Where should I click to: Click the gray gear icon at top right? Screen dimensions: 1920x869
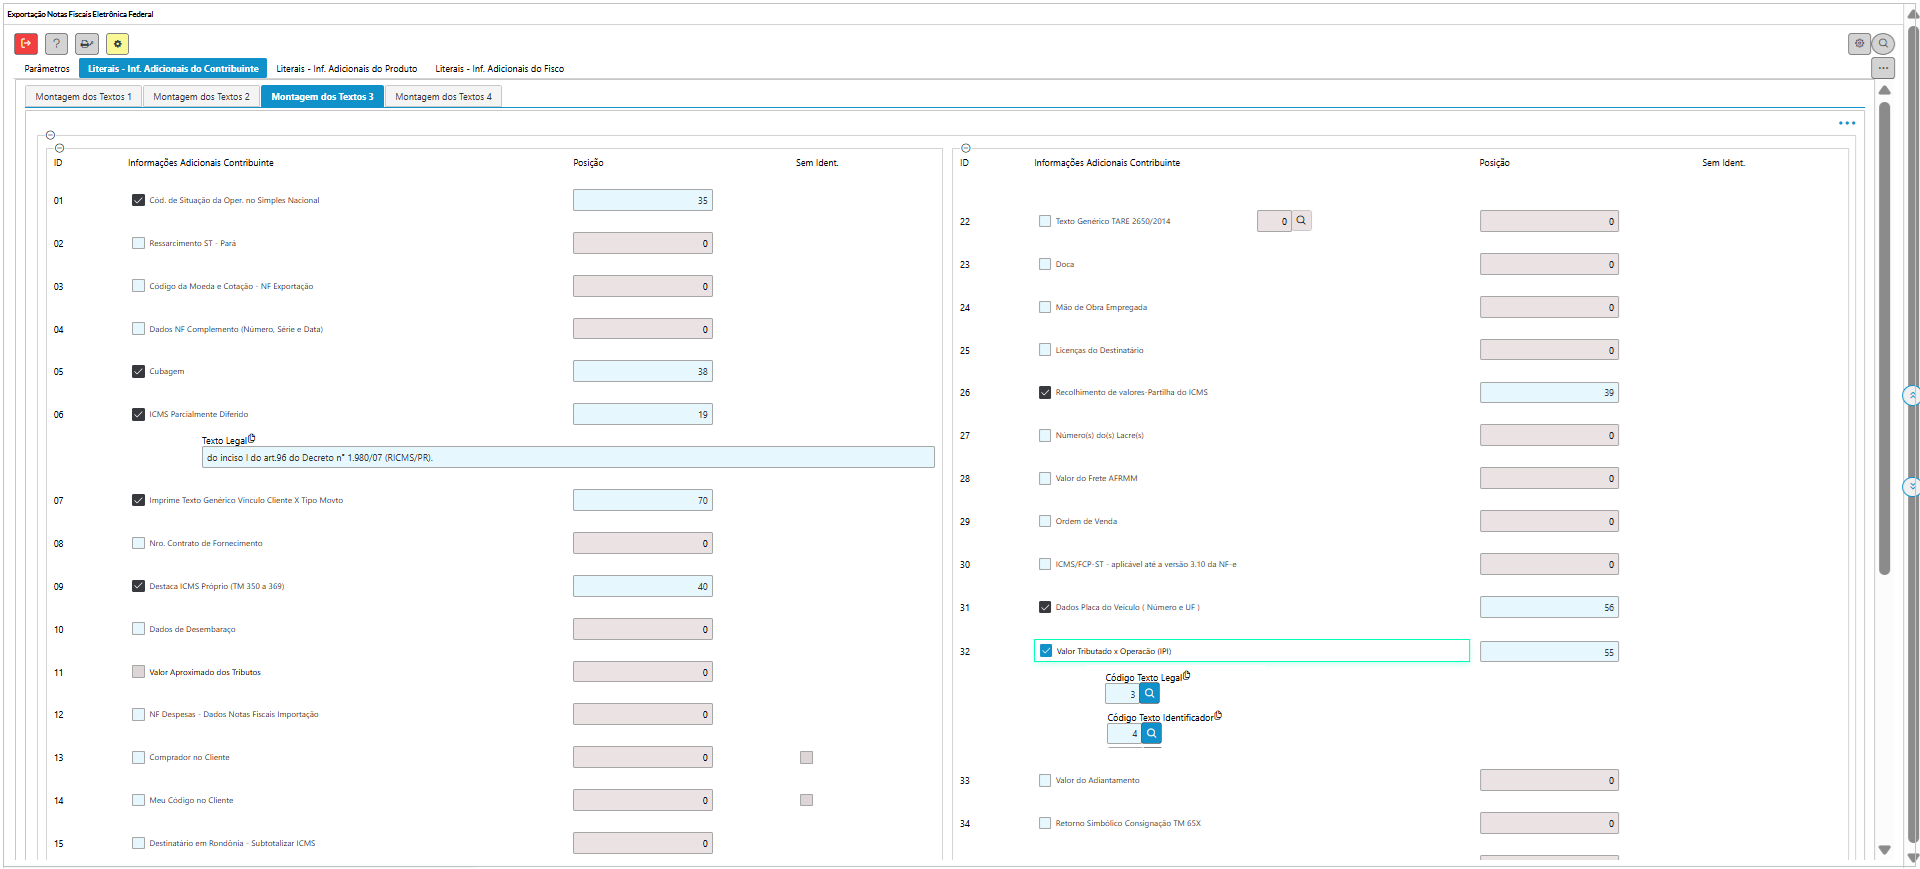coord(1859,44)
